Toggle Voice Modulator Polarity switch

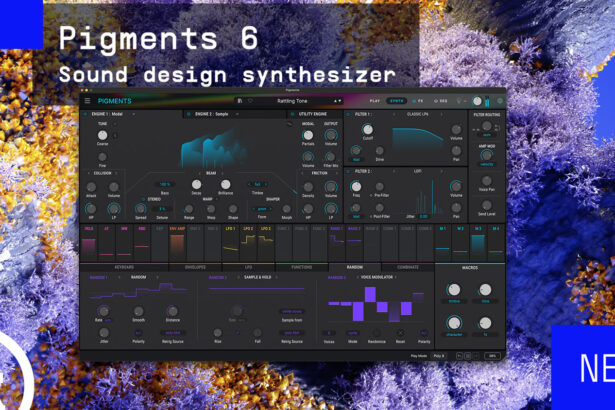424,333
